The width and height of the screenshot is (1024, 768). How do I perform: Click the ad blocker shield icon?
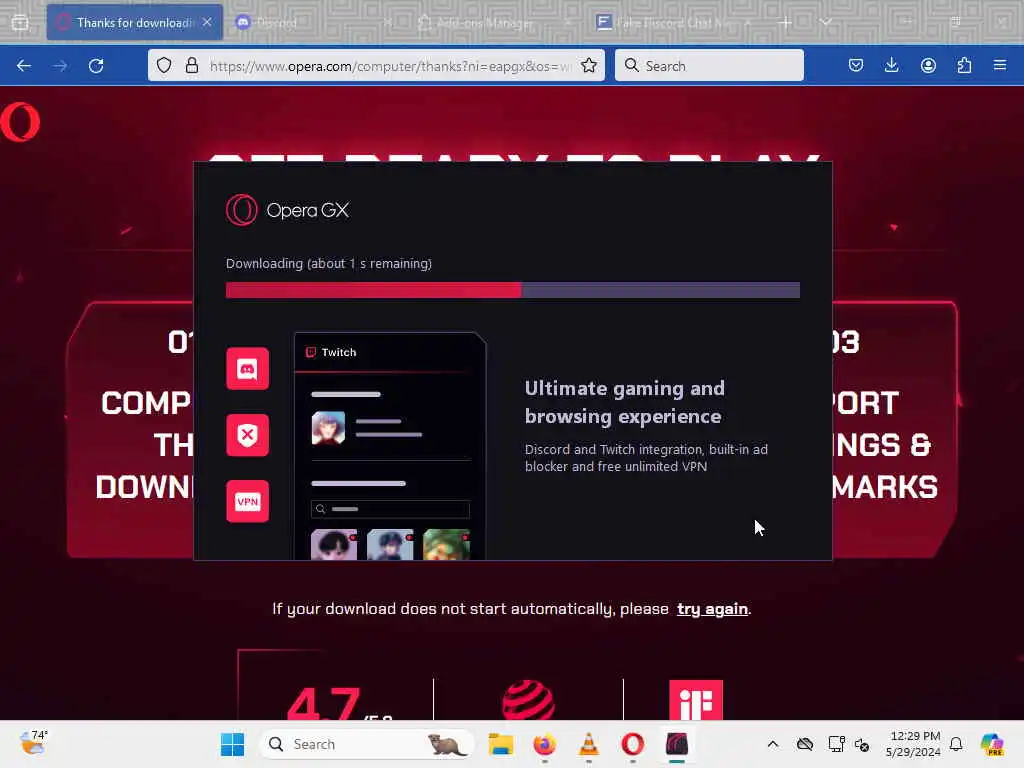tap(248, 435)
